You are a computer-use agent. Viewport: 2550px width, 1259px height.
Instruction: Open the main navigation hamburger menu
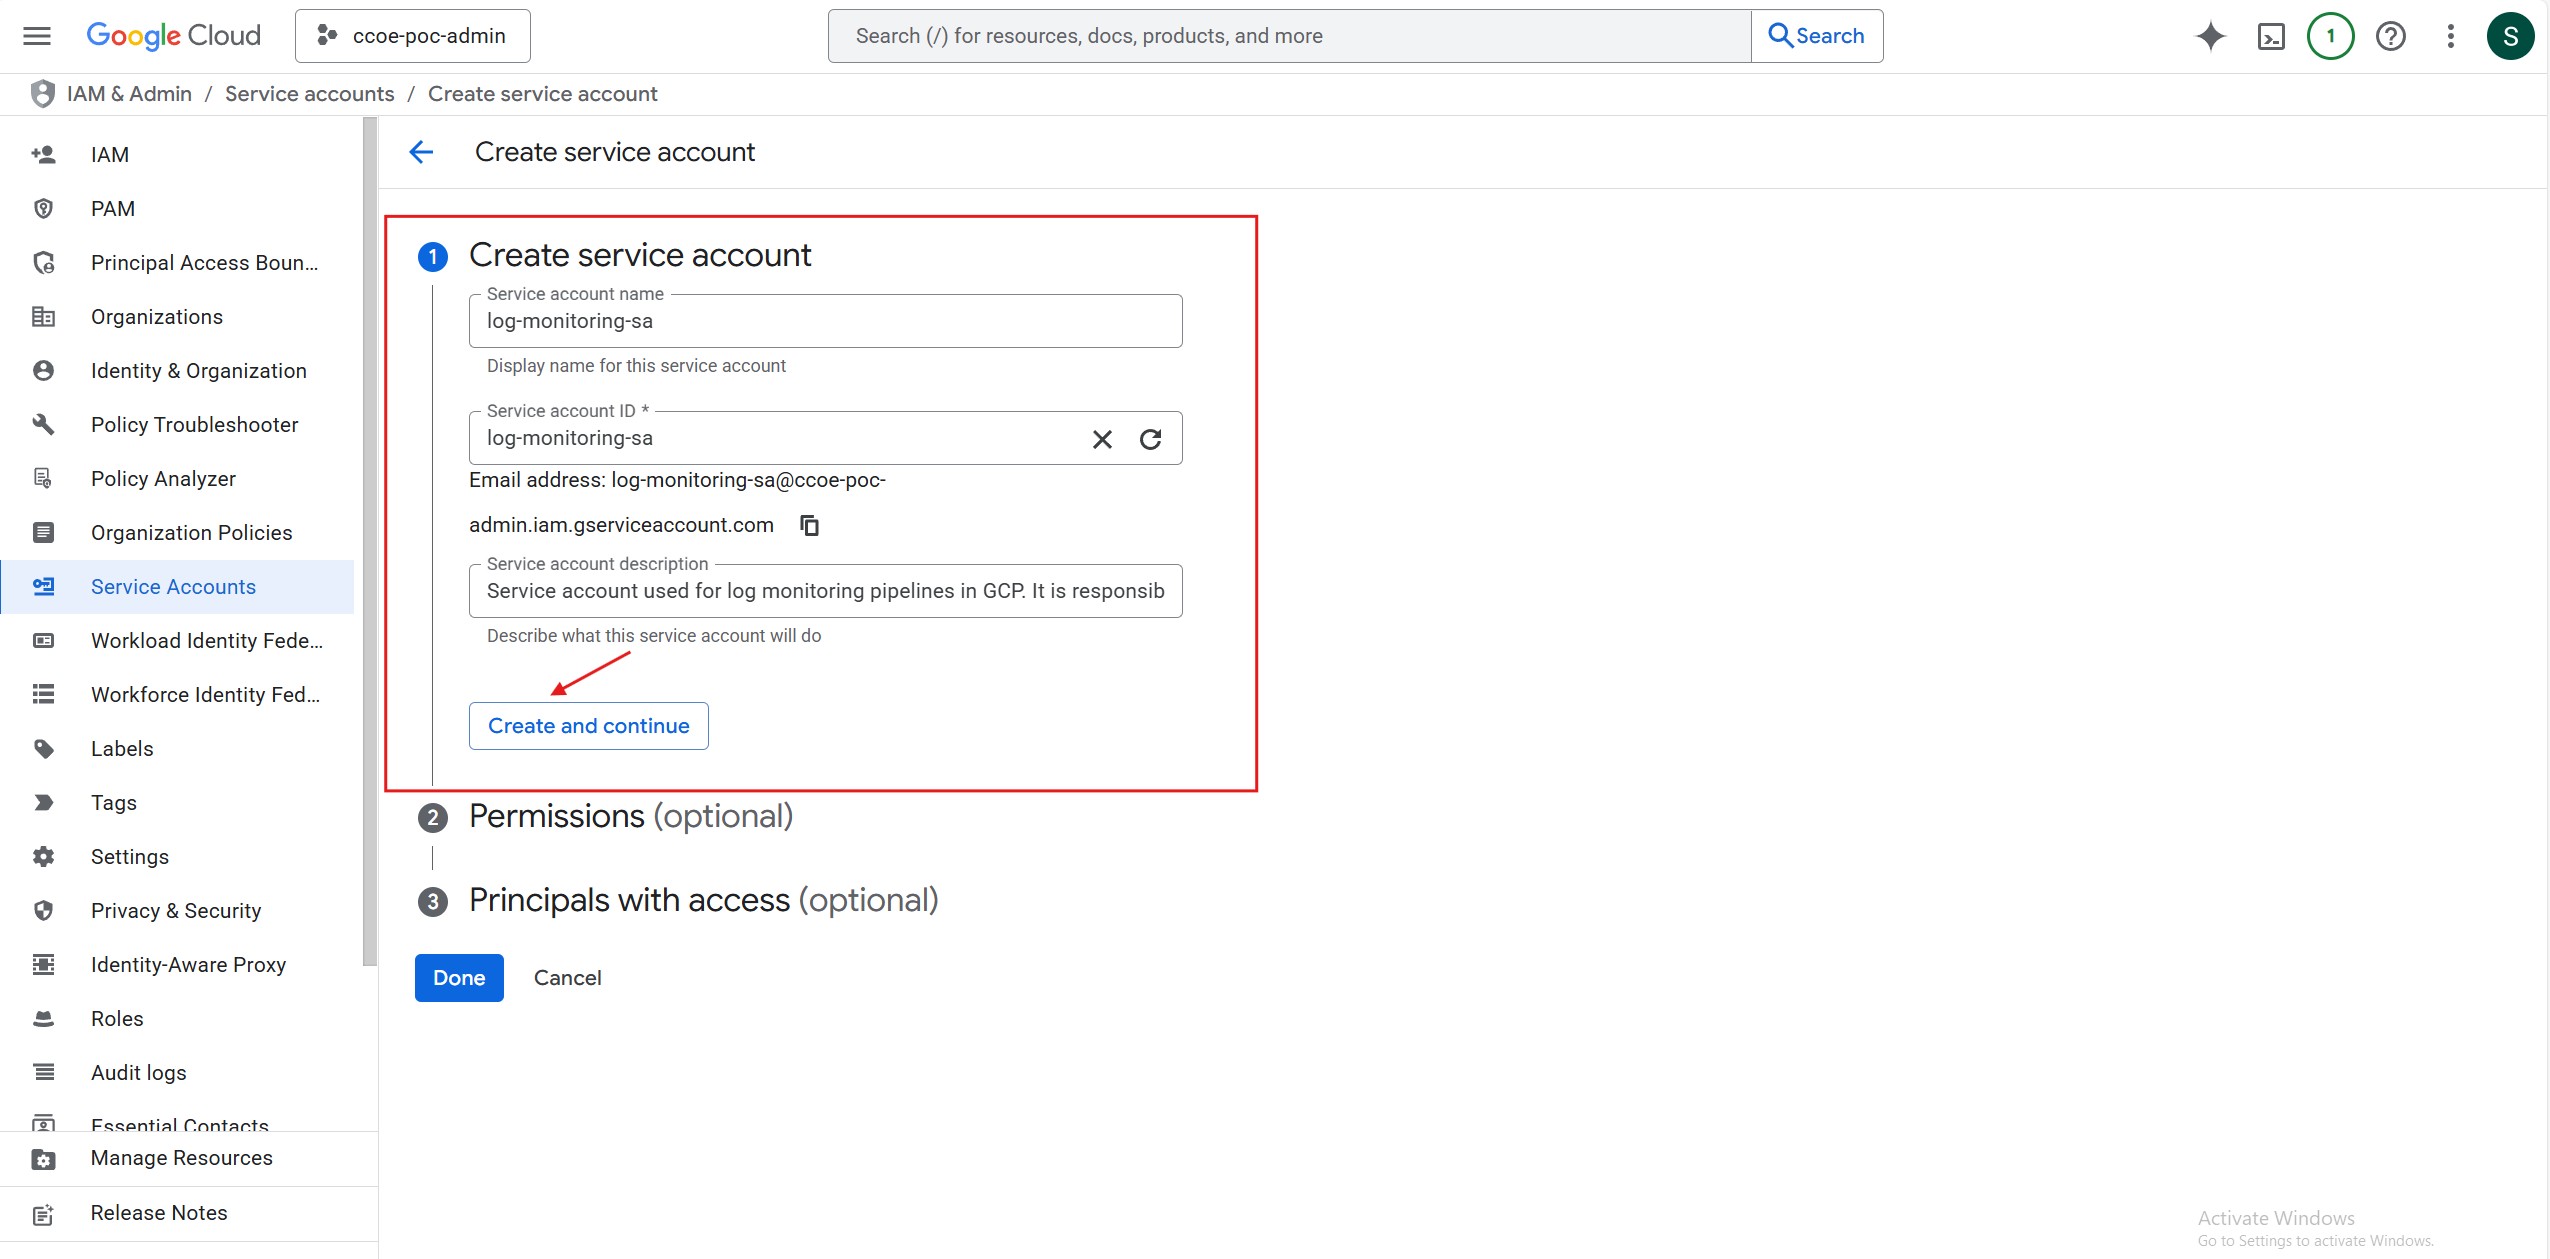tap(37, 36)
